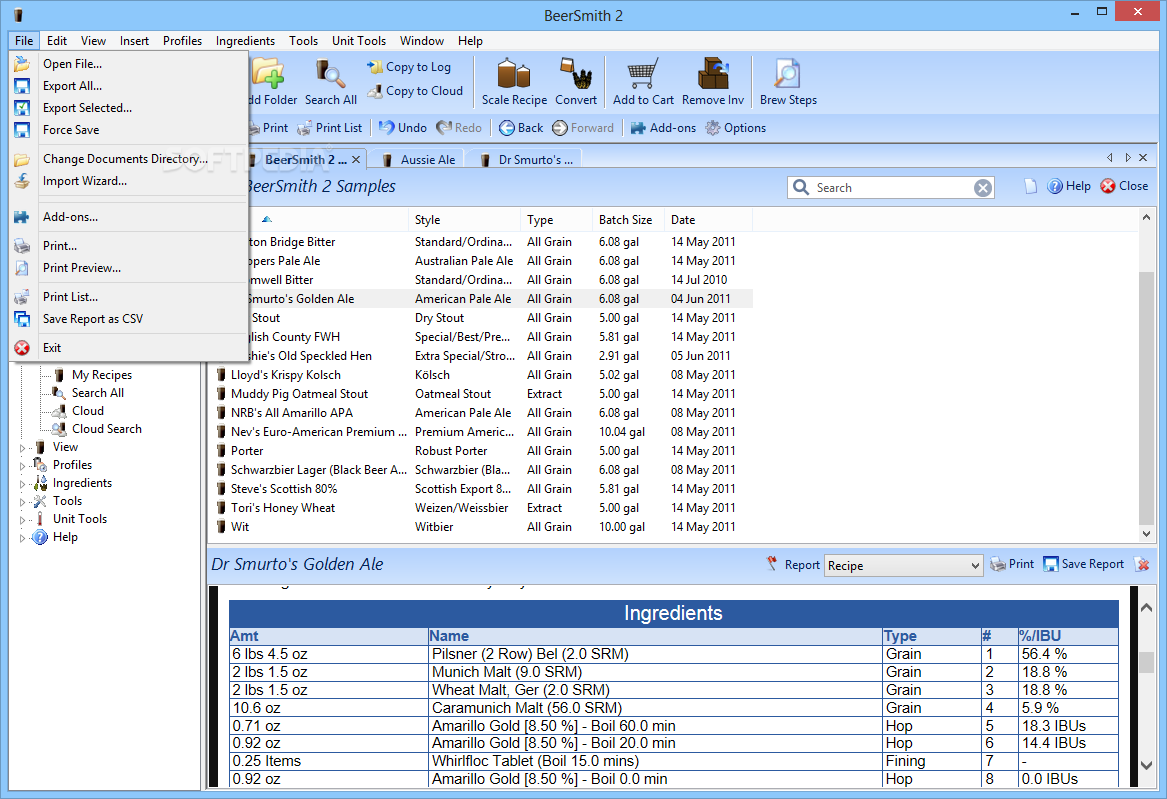Click the Print button in report bar
The image size is (1167, 799).
pos(1012,565)
